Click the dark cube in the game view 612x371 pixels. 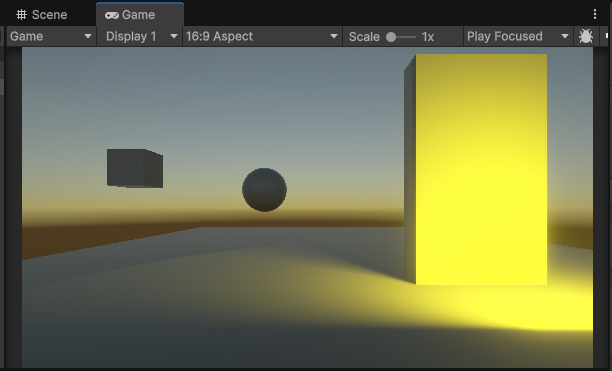135,168
